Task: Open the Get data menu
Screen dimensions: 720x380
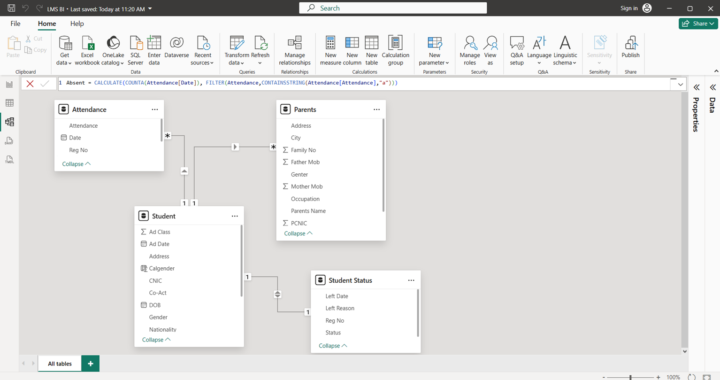Action: tap(64, 50)
